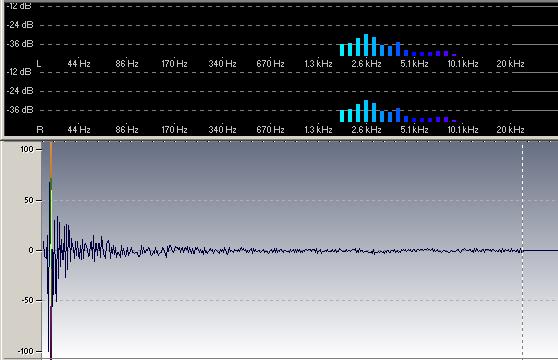The width and height of the screenshot is (558, 360).
Task: Click the tallest R channel spectrum bar
Action: pos(366,111)
